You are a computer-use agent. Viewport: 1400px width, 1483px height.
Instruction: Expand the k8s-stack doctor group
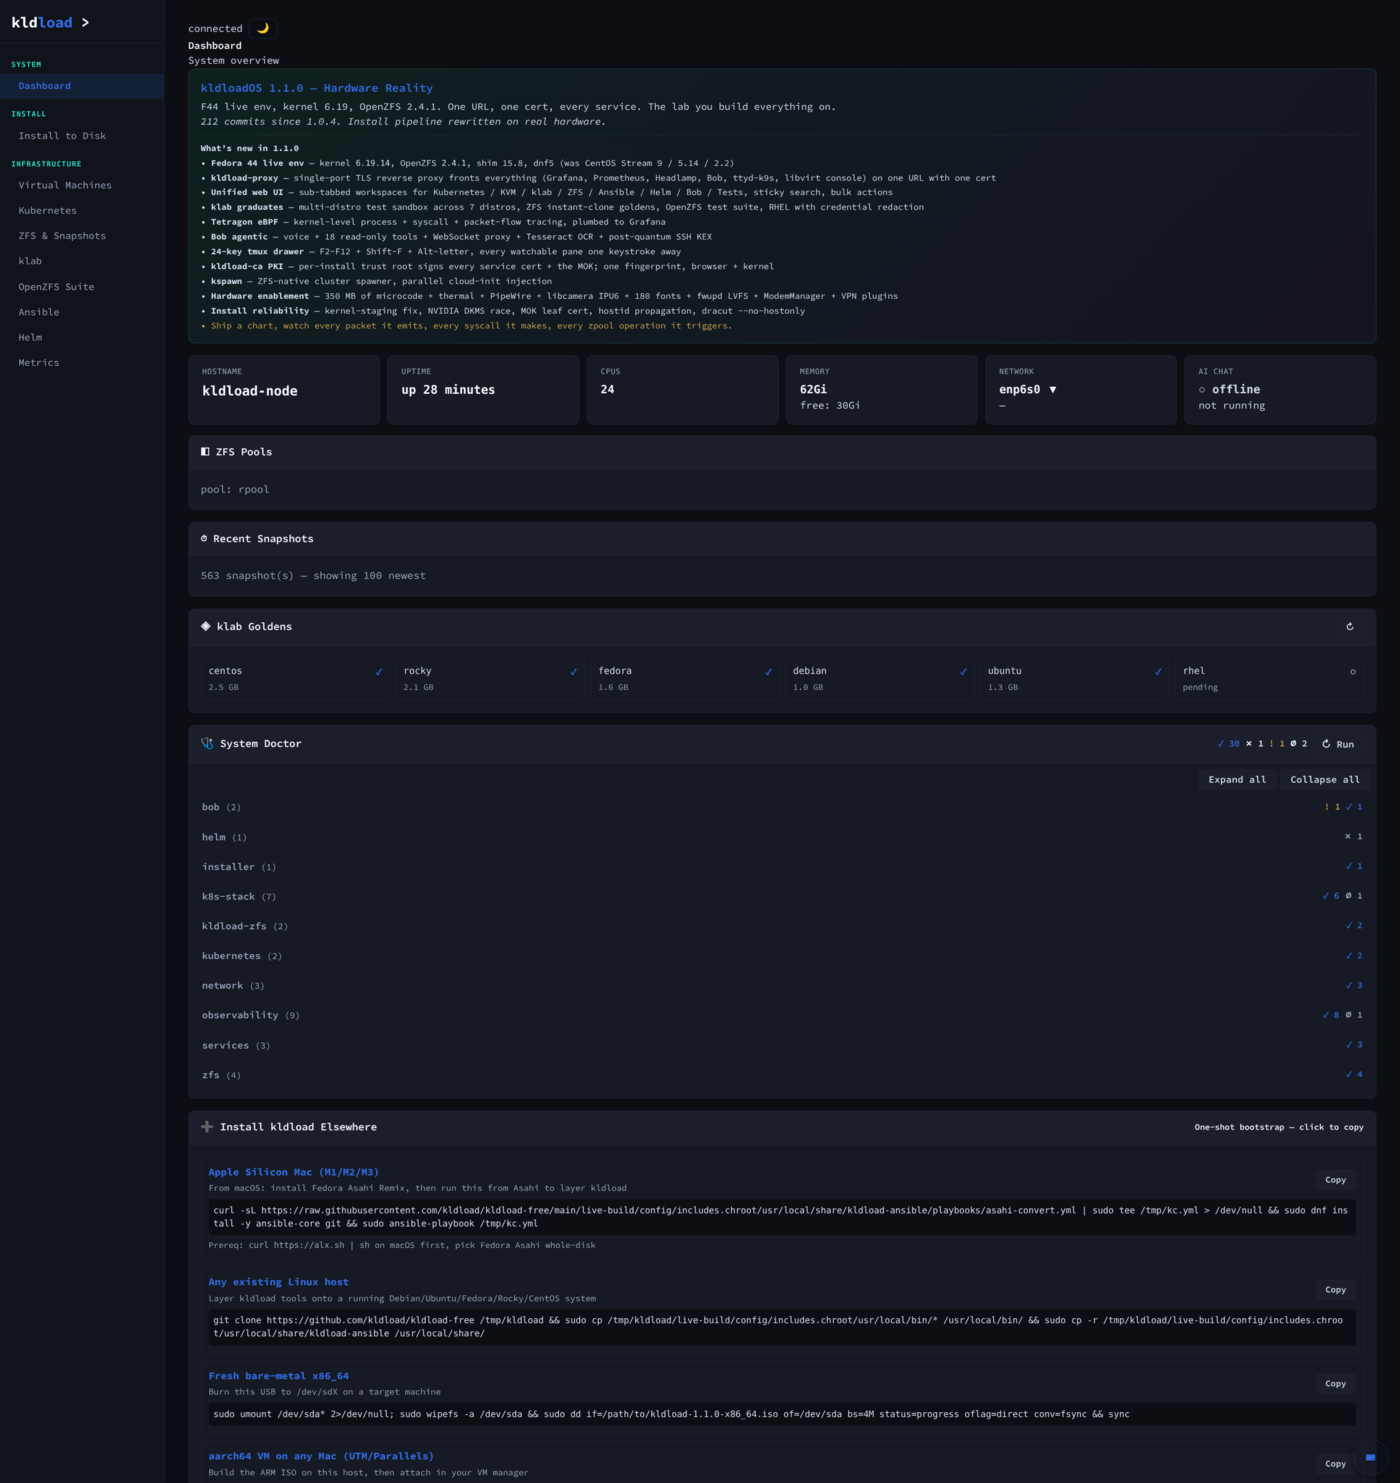(x=782, y=897)
